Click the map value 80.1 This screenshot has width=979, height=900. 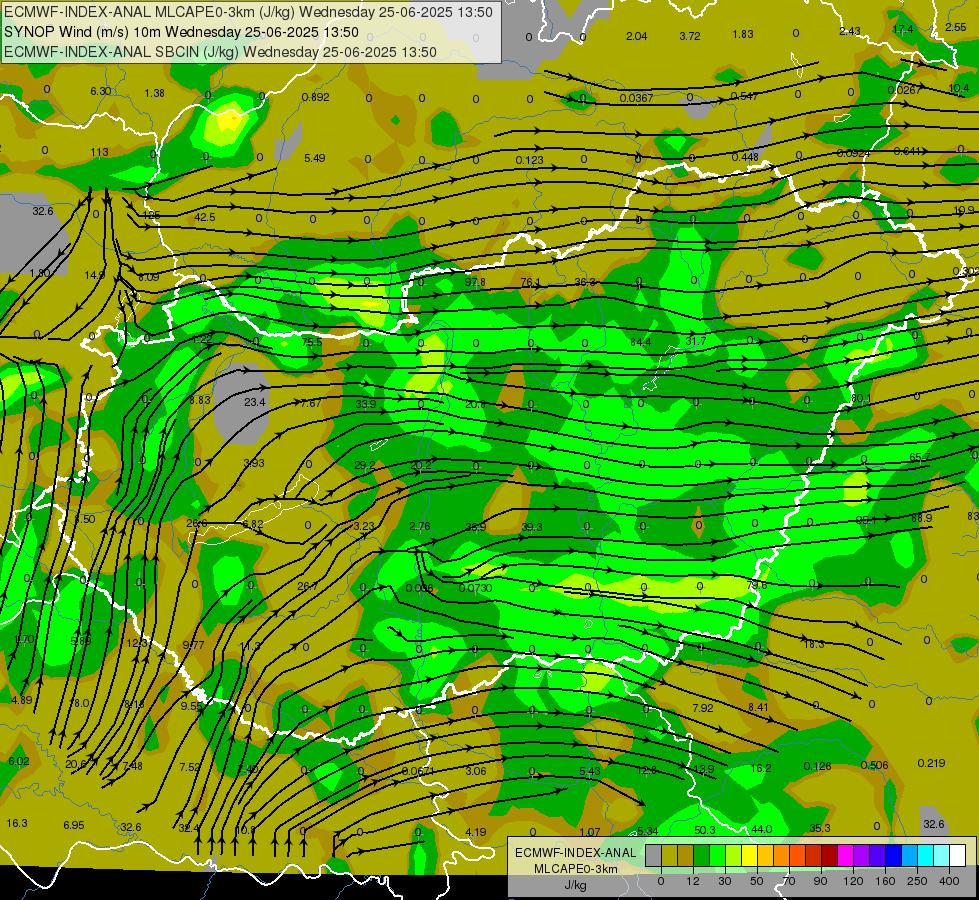tap(861, 398)
